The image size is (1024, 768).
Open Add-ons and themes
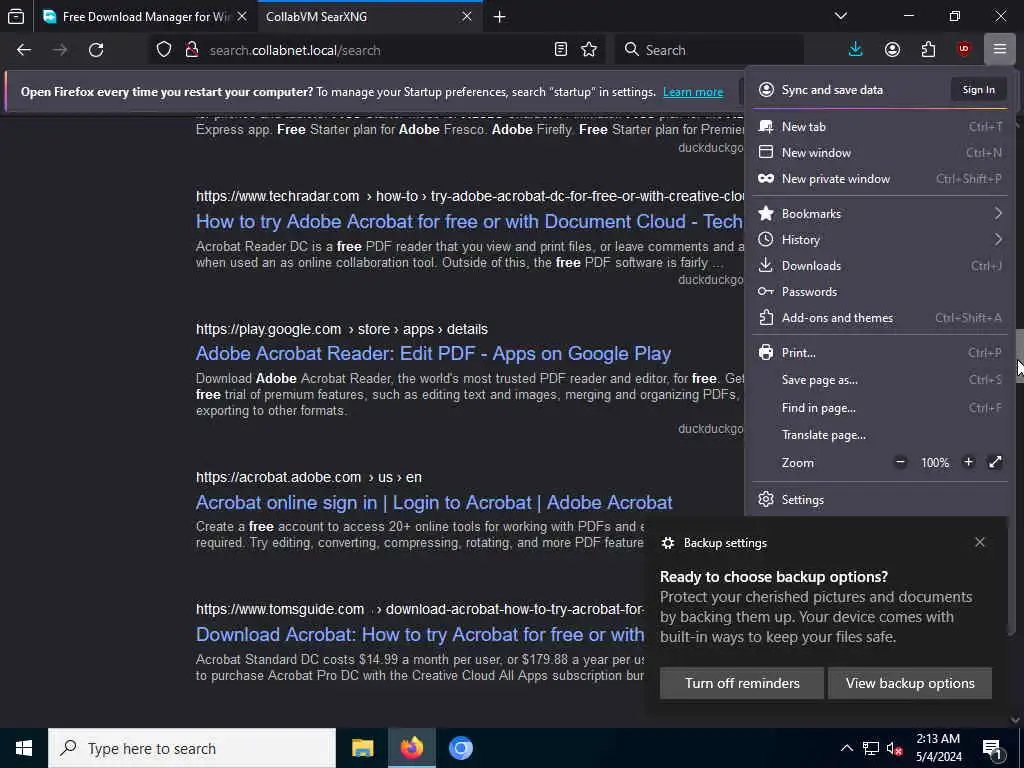pyautogui.click(x=880, y=318)
